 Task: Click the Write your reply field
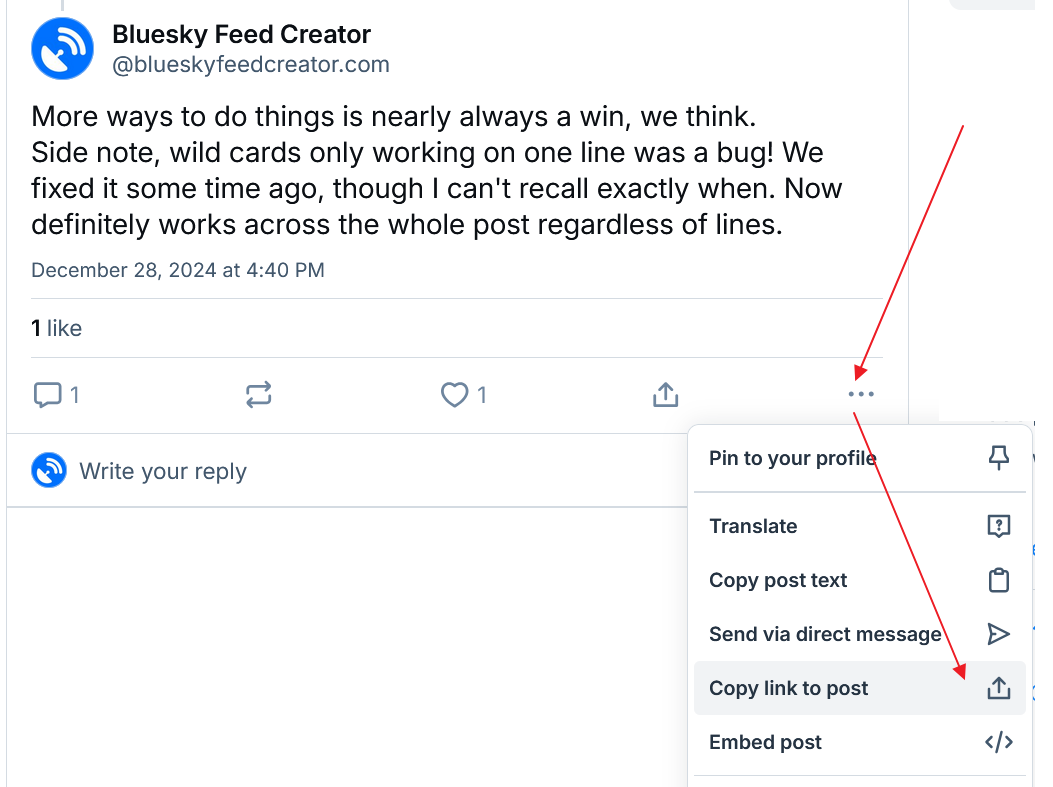pos(163,470)
